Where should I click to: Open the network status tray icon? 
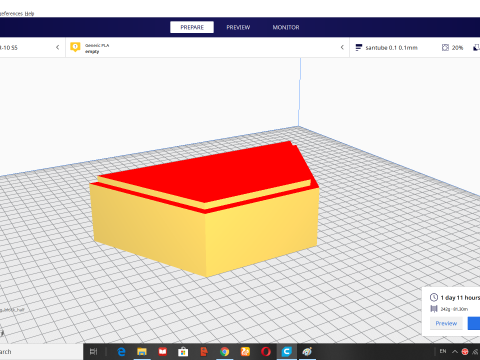[476, 351]
